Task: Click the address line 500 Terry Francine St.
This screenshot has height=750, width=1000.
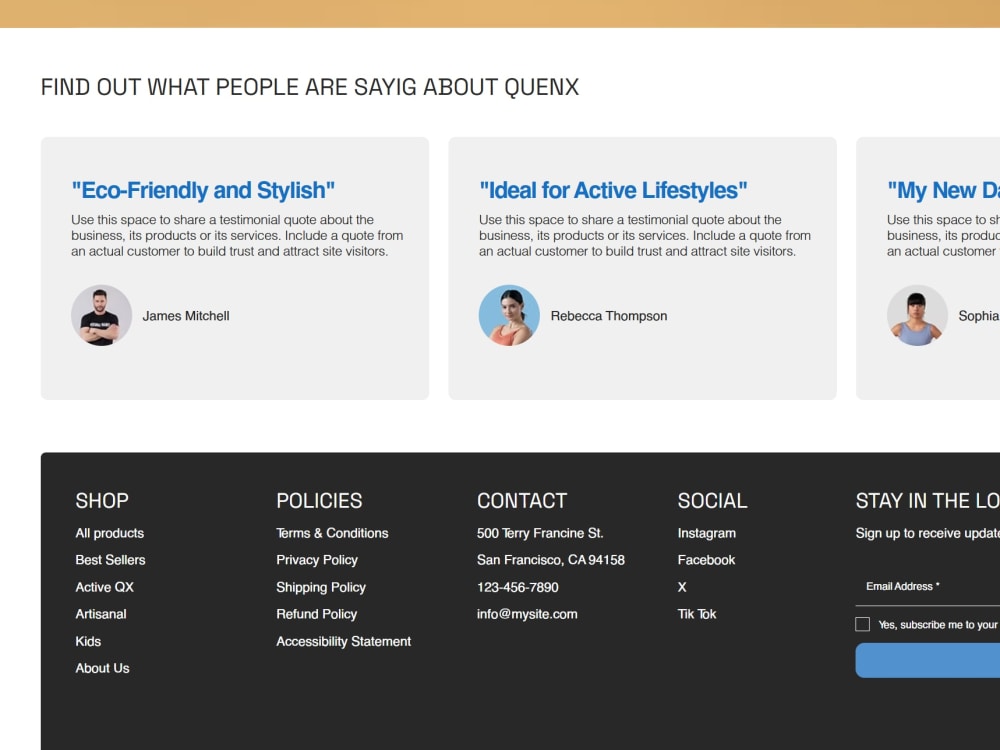Action: pos(540,533)
